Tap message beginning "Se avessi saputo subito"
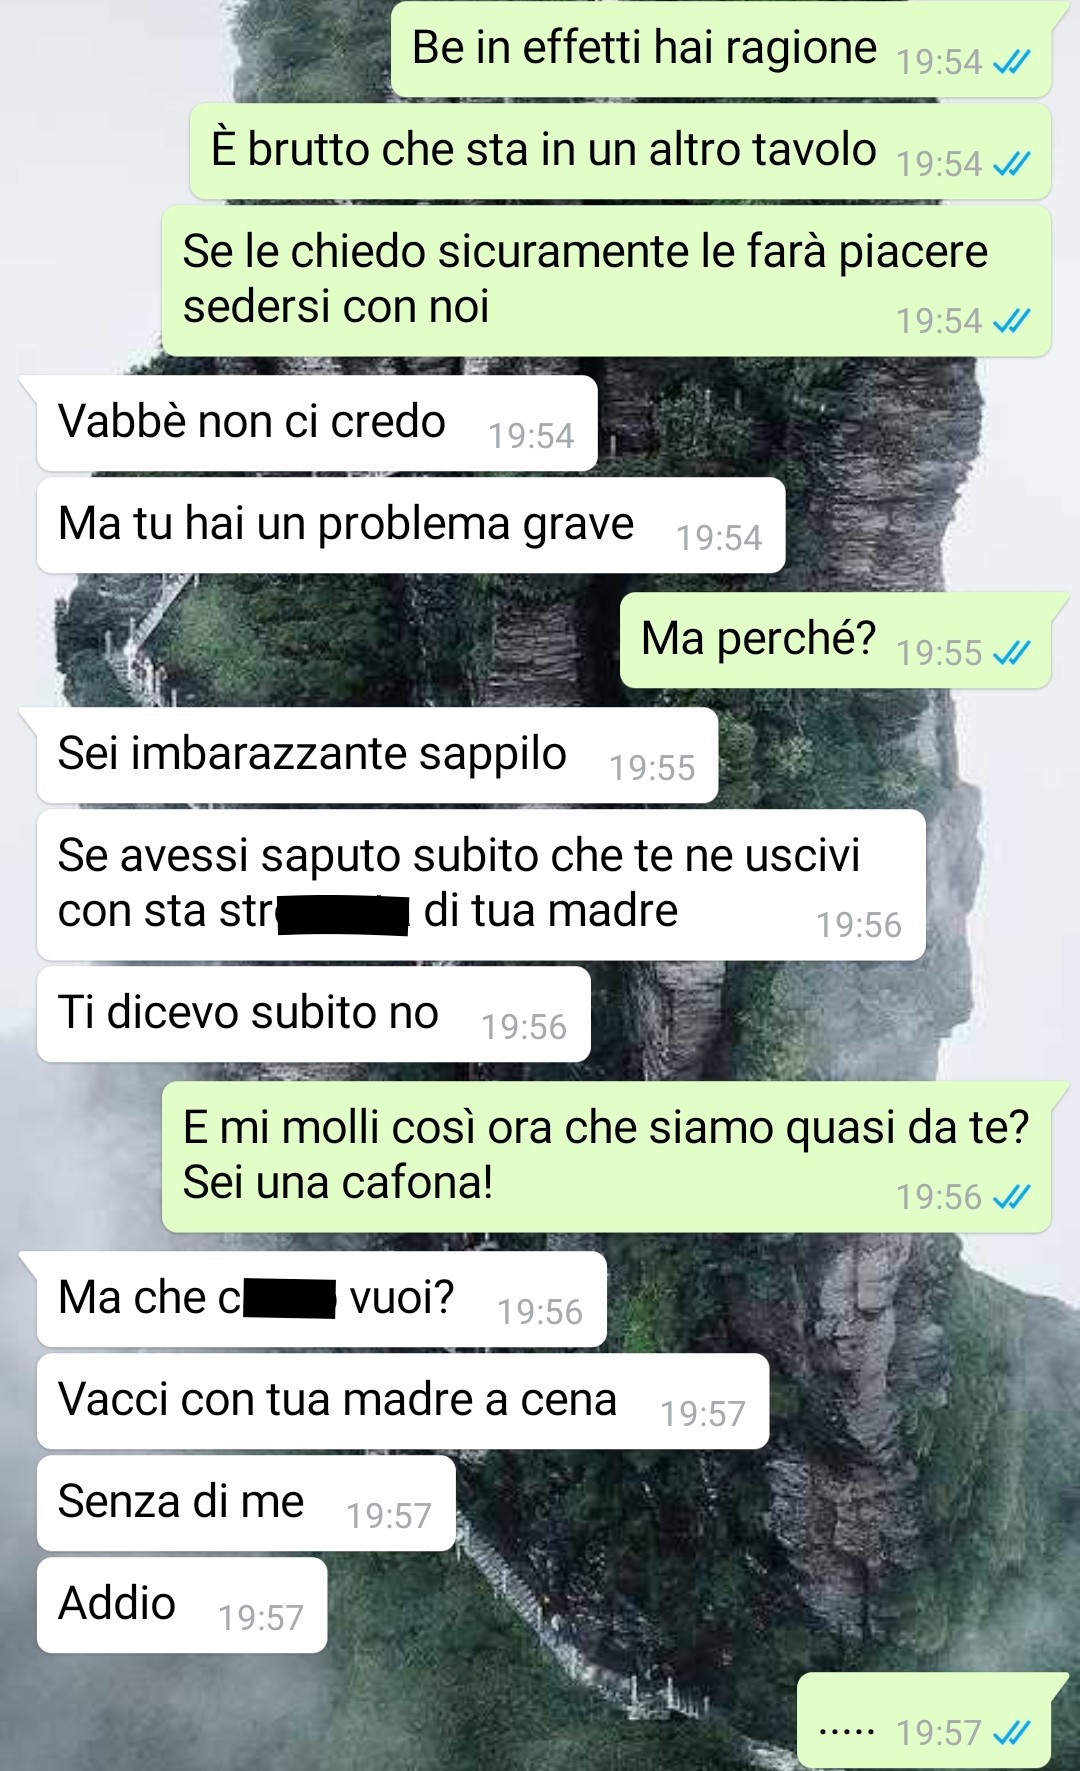Screen dimensions: 1080x1771 [481, 885]
